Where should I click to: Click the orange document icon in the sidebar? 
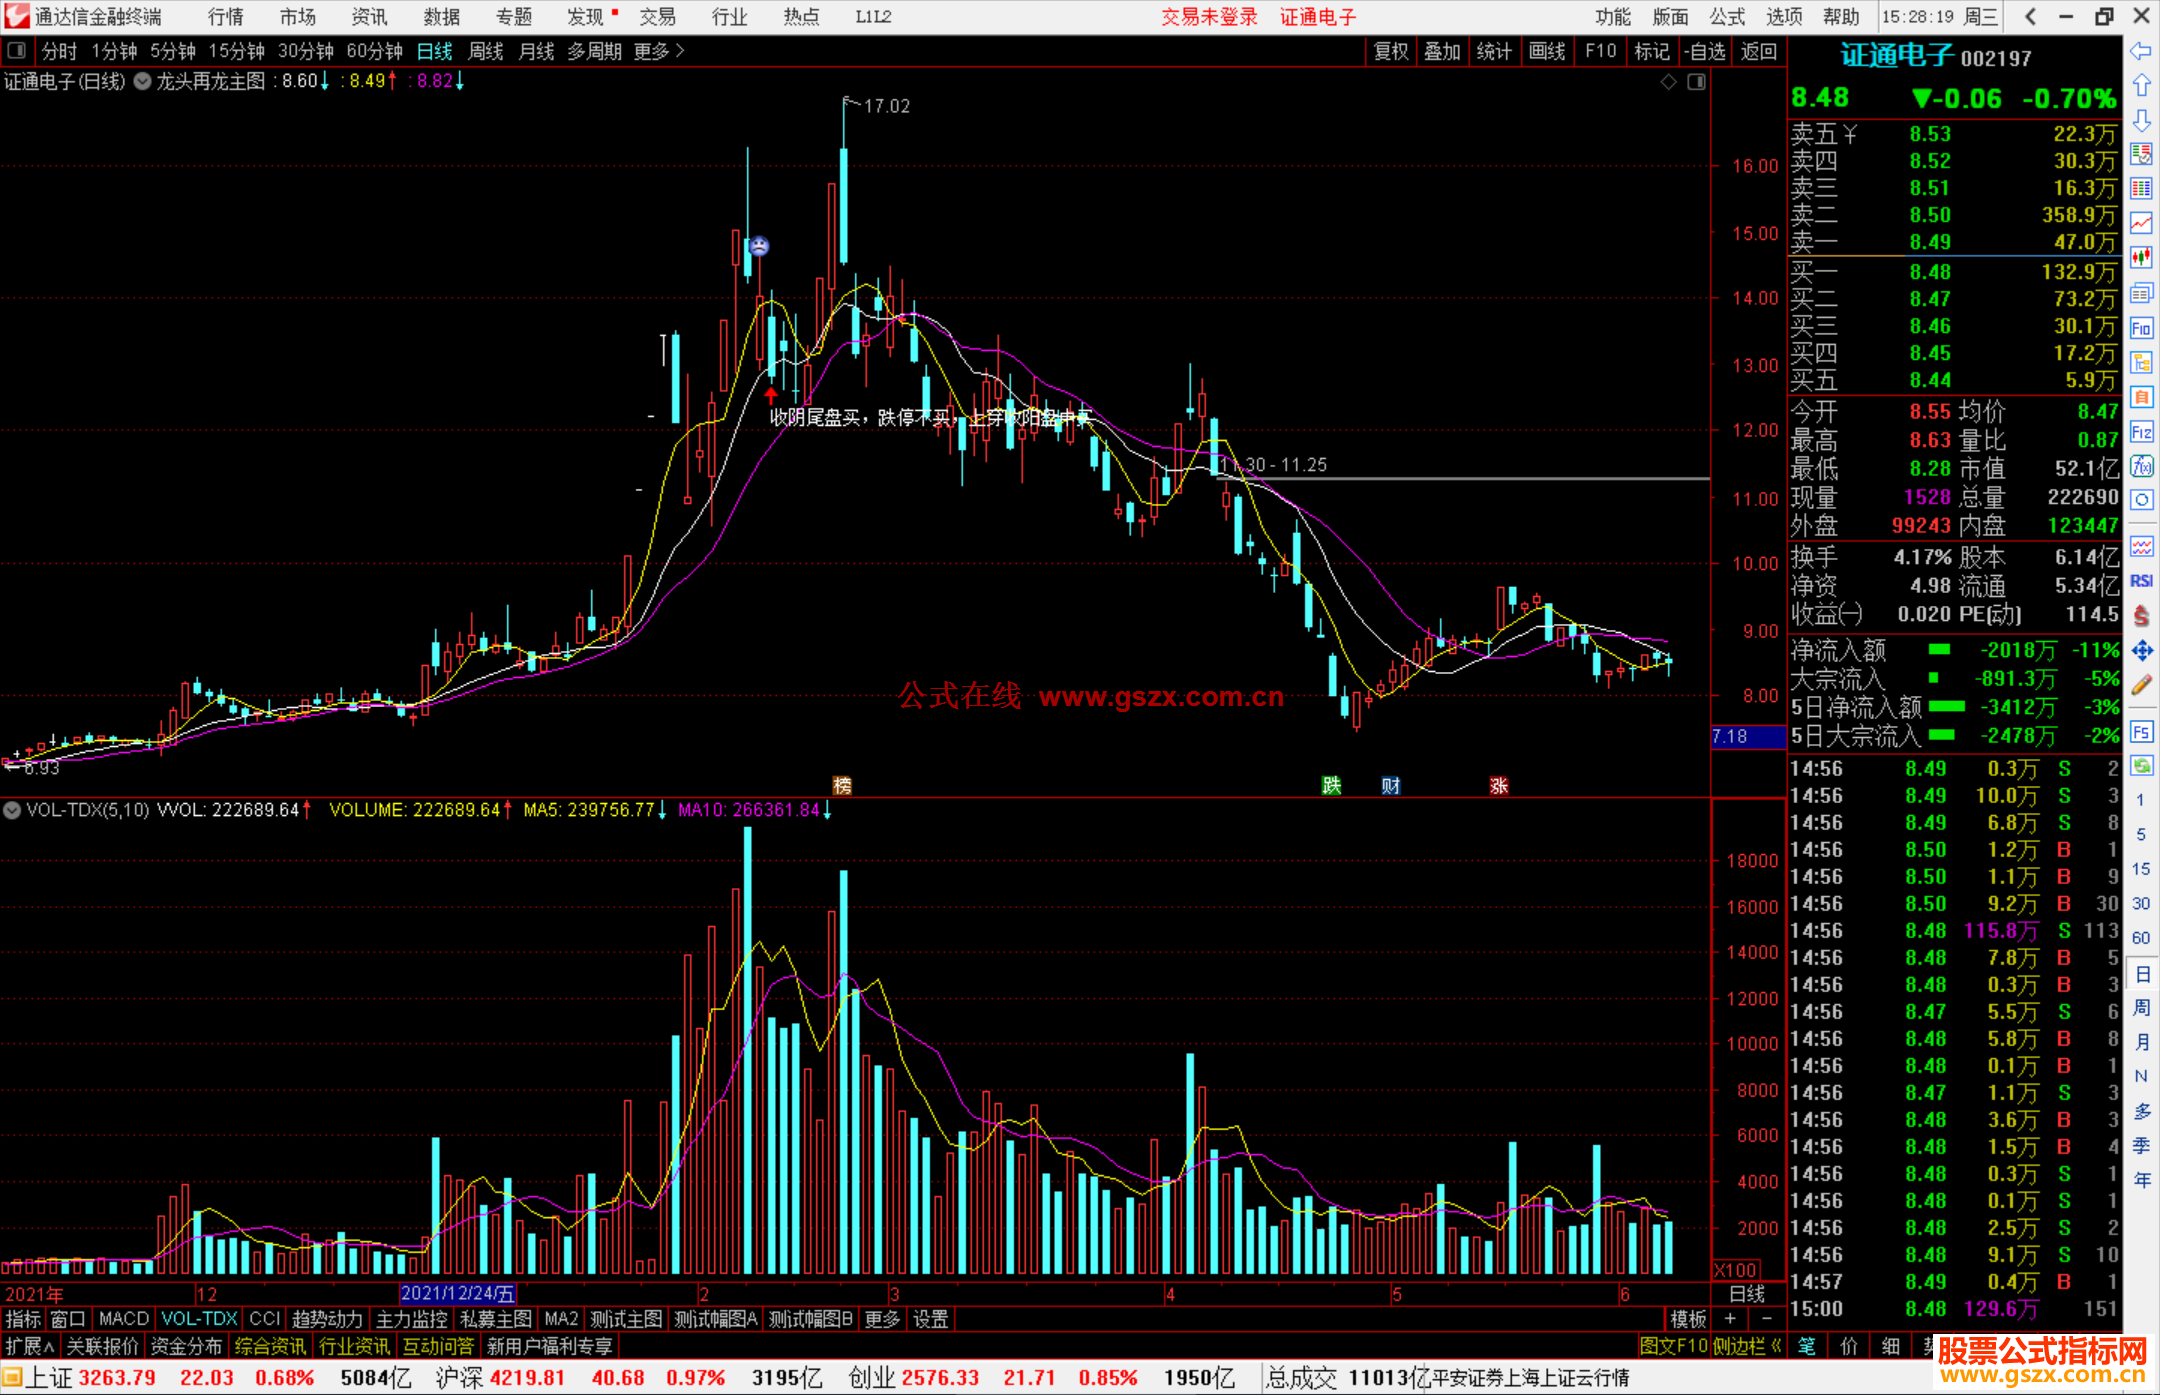(x=2141, y=397)
